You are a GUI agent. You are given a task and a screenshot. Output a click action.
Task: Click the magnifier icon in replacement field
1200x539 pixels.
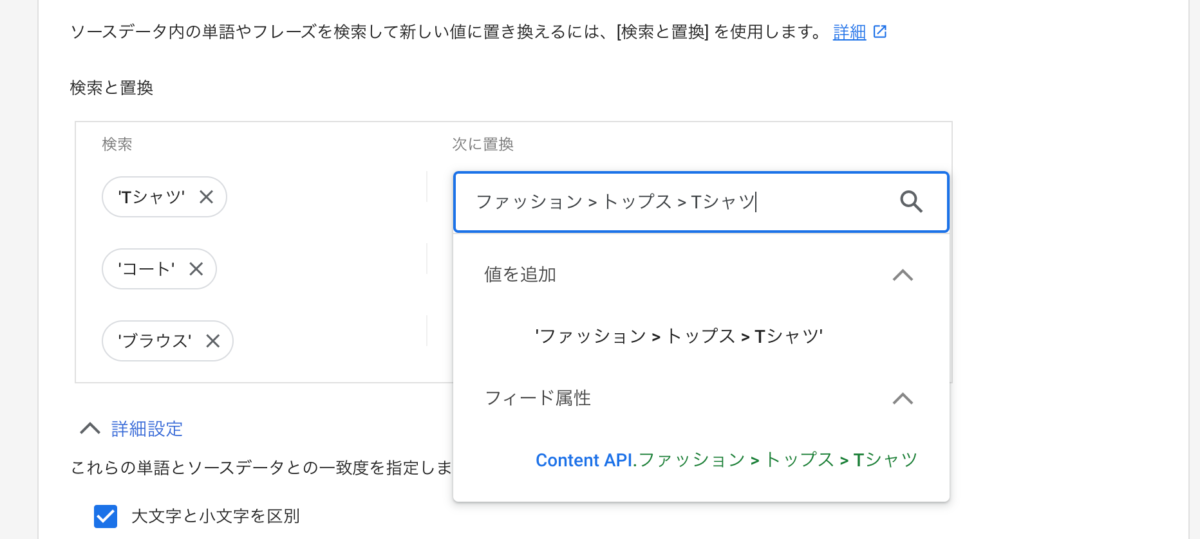point(910,202)
